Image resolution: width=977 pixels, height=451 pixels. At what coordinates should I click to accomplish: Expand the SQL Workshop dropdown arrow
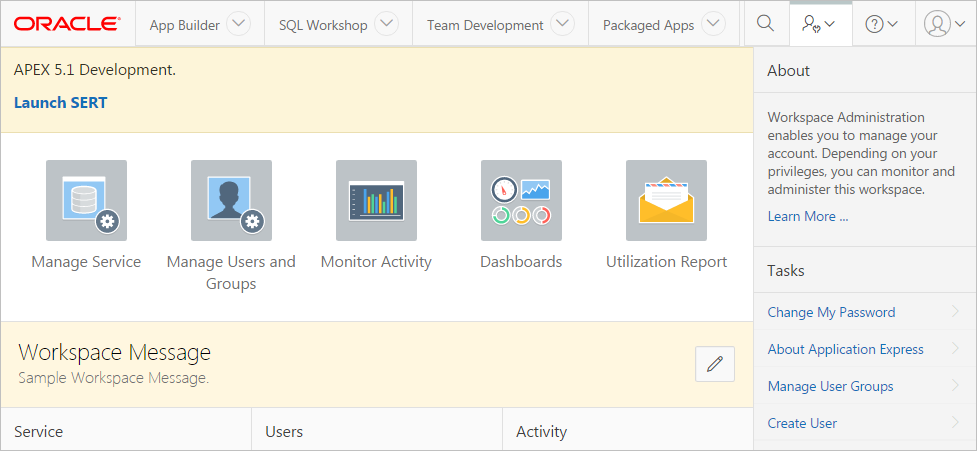(x=386, y=25)
